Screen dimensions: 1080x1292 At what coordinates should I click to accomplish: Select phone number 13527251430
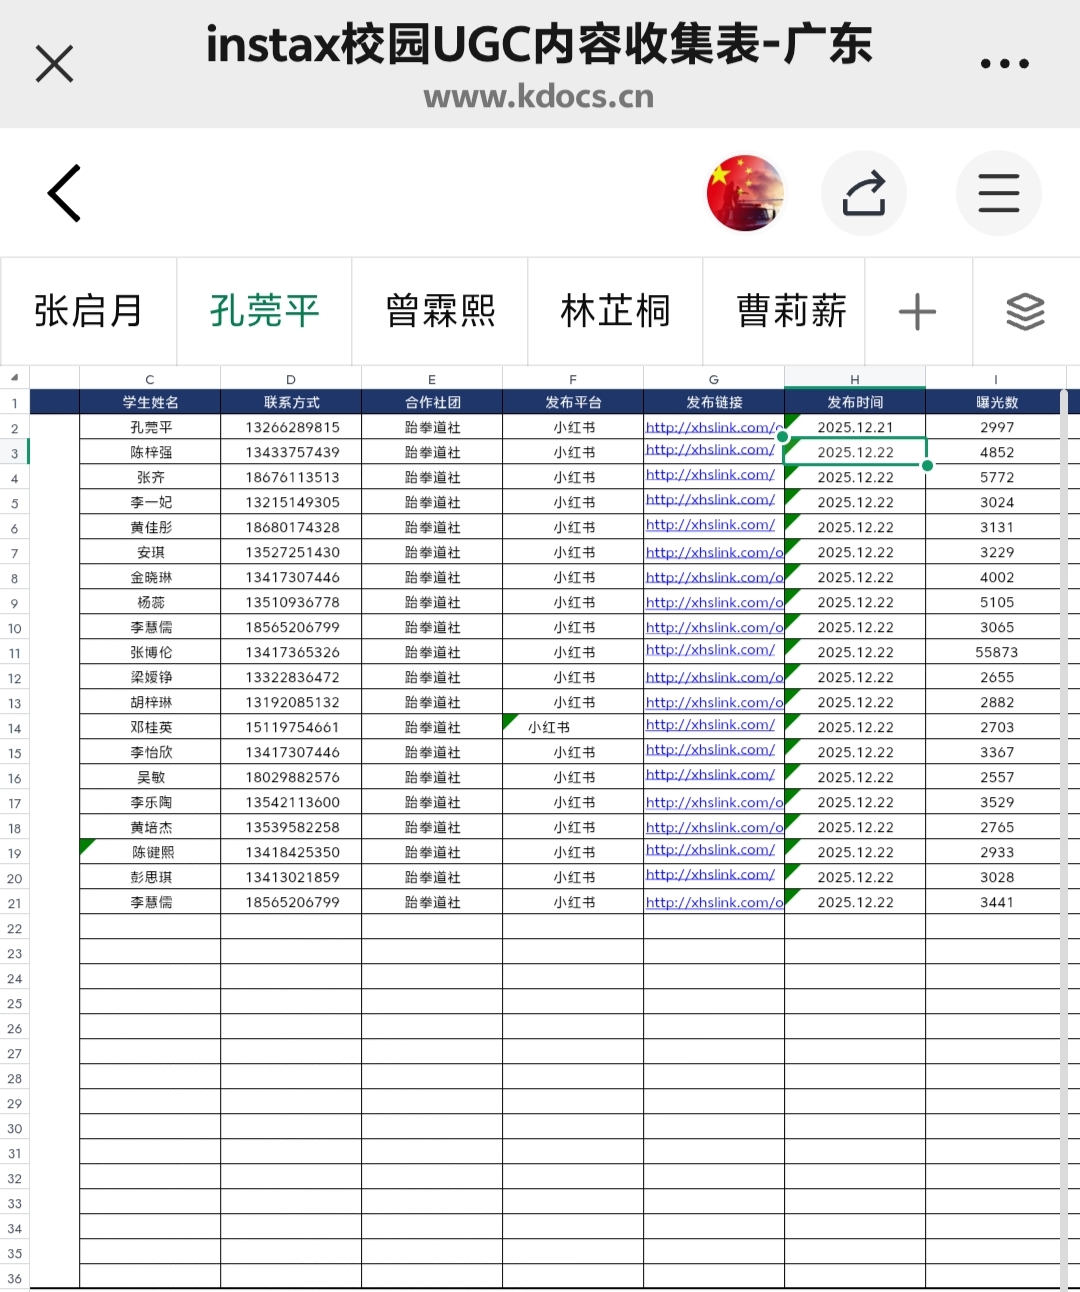[x=291, y=552]
